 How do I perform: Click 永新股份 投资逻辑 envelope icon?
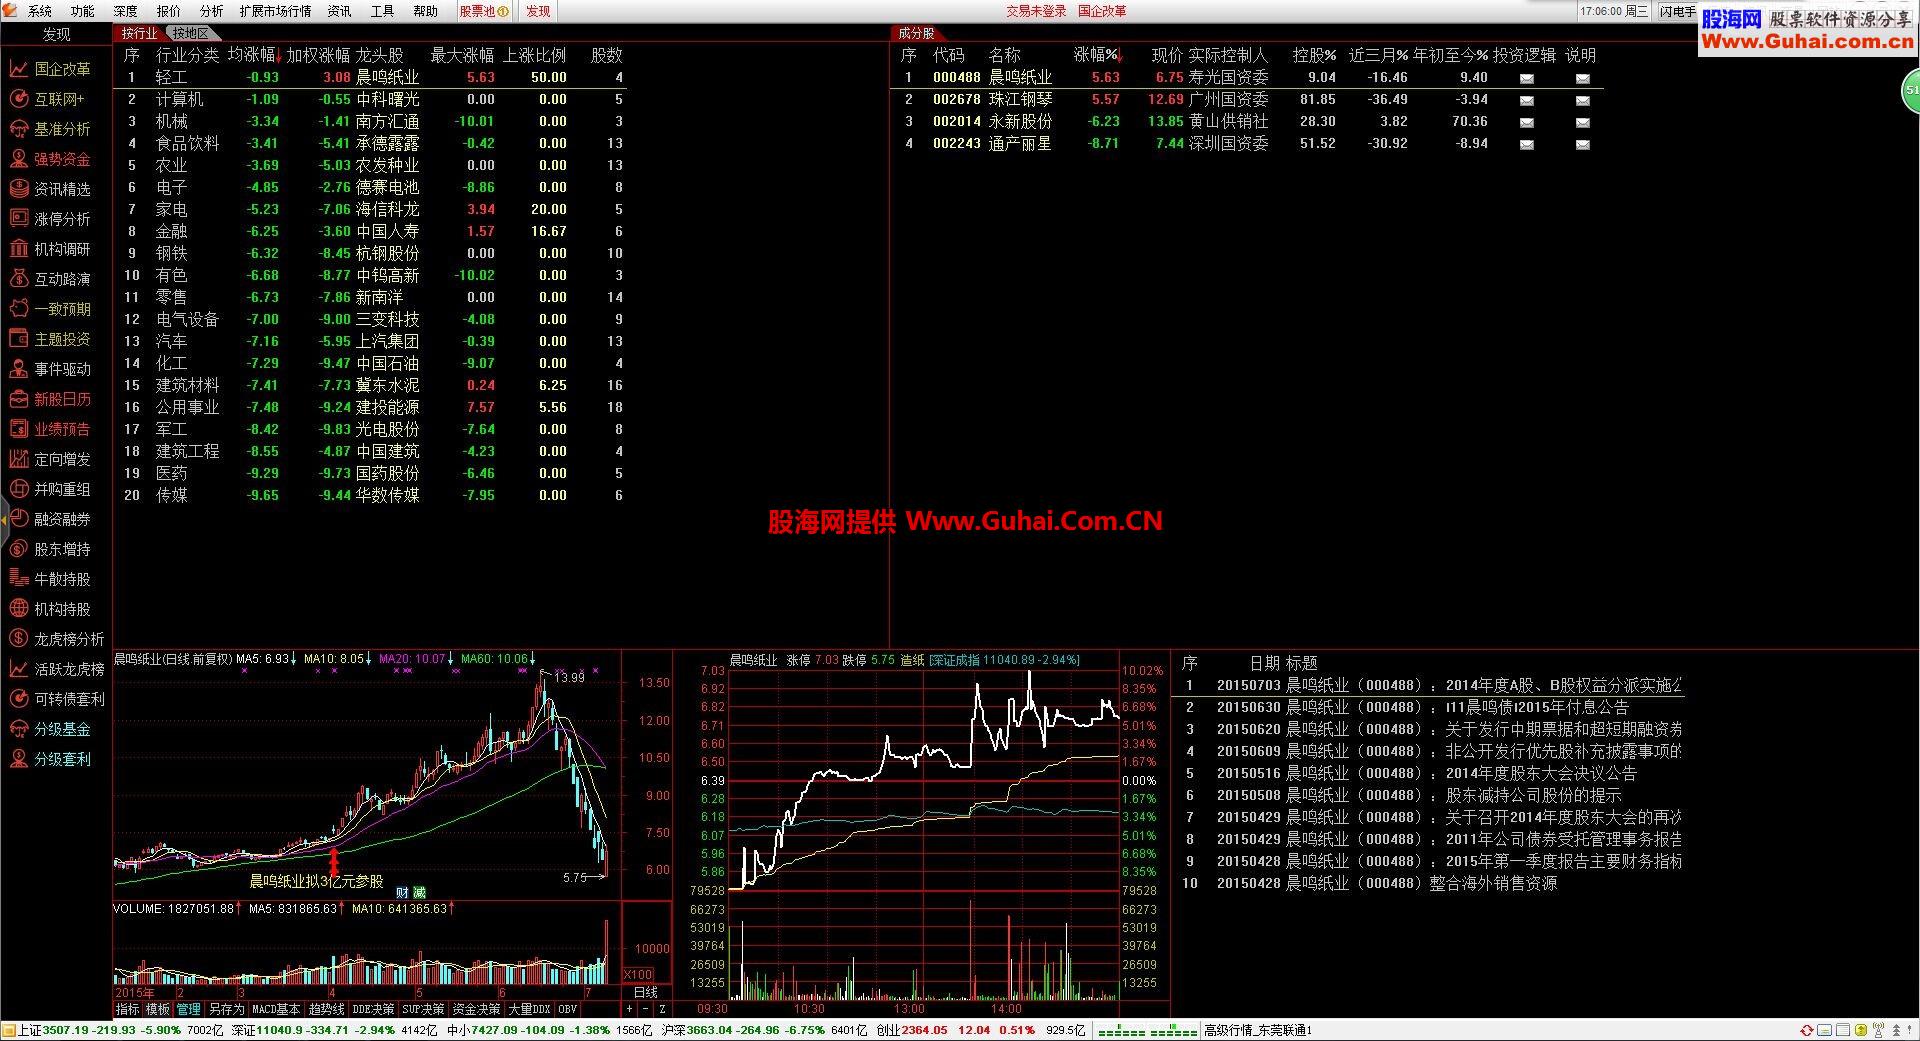point(1526,122)
